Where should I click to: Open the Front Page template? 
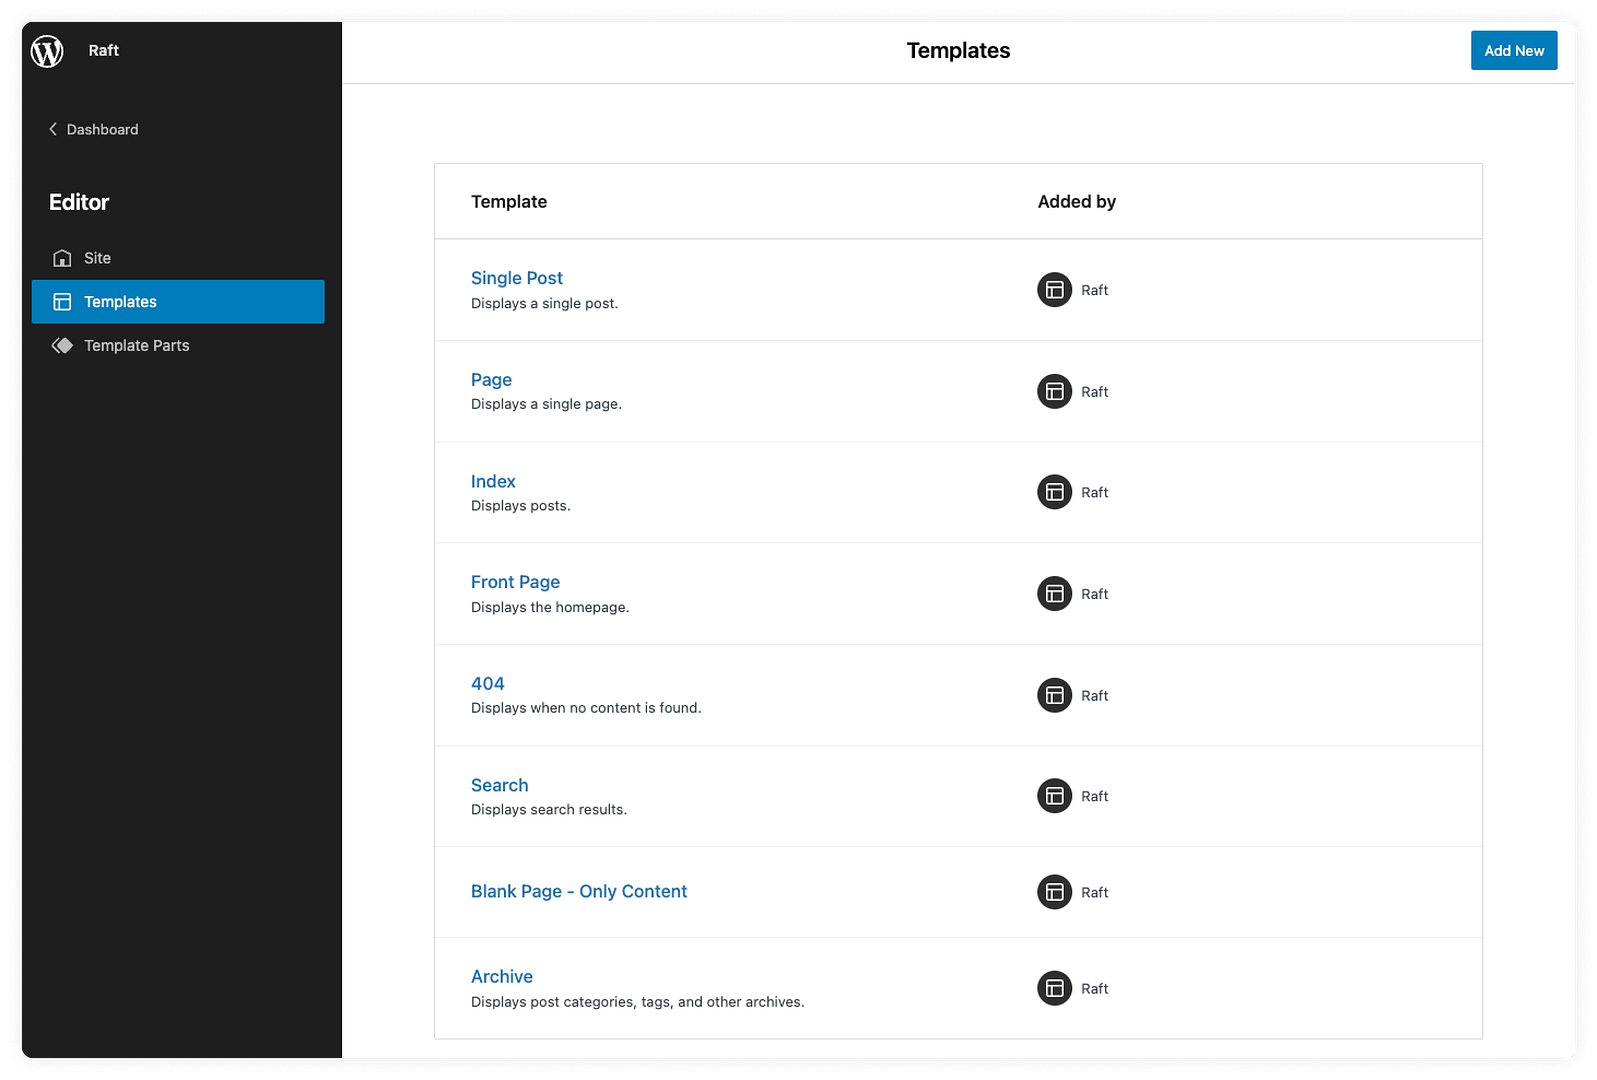tap(515, 582)
